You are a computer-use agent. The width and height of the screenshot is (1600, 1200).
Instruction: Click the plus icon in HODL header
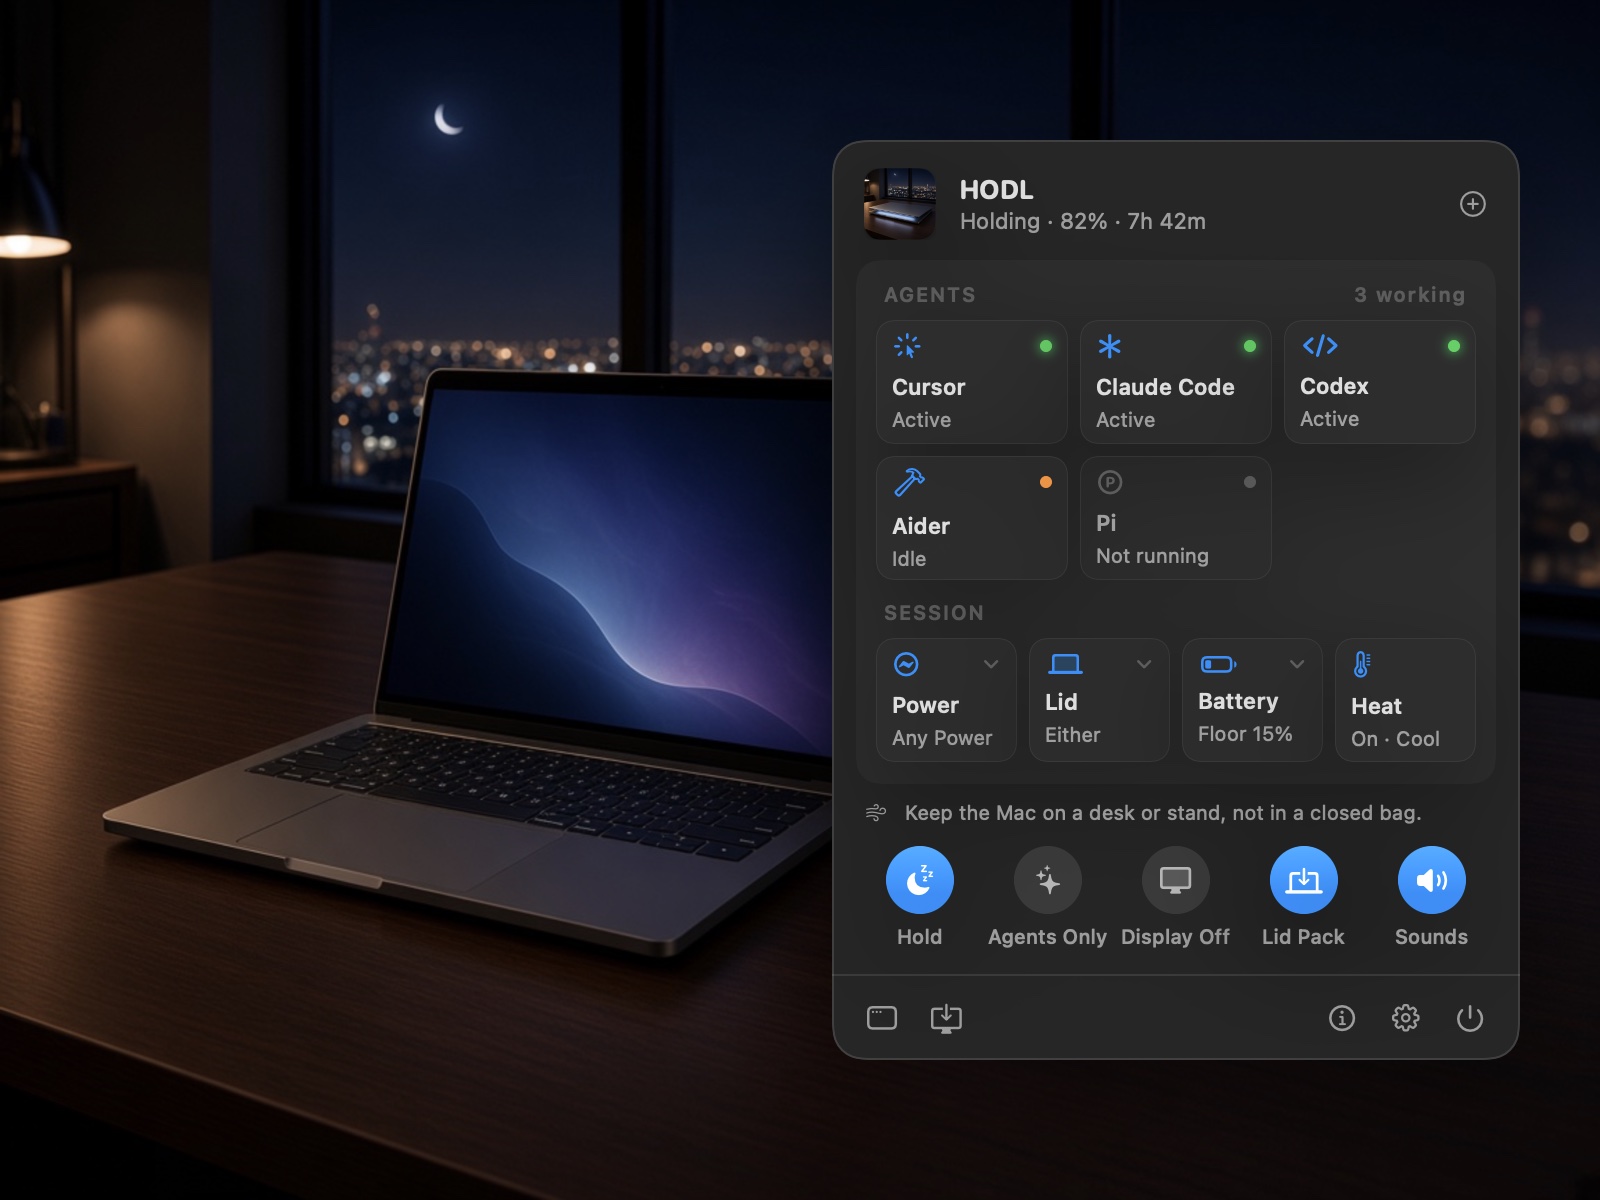1472,204
